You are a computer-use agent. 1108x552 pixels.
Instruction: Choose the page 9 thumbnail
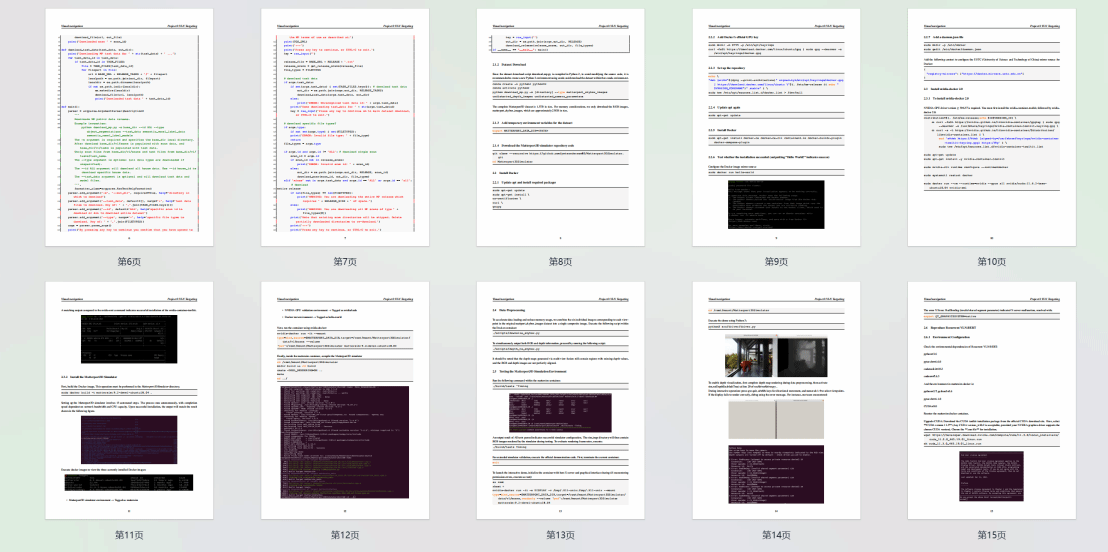coord(776,128)
